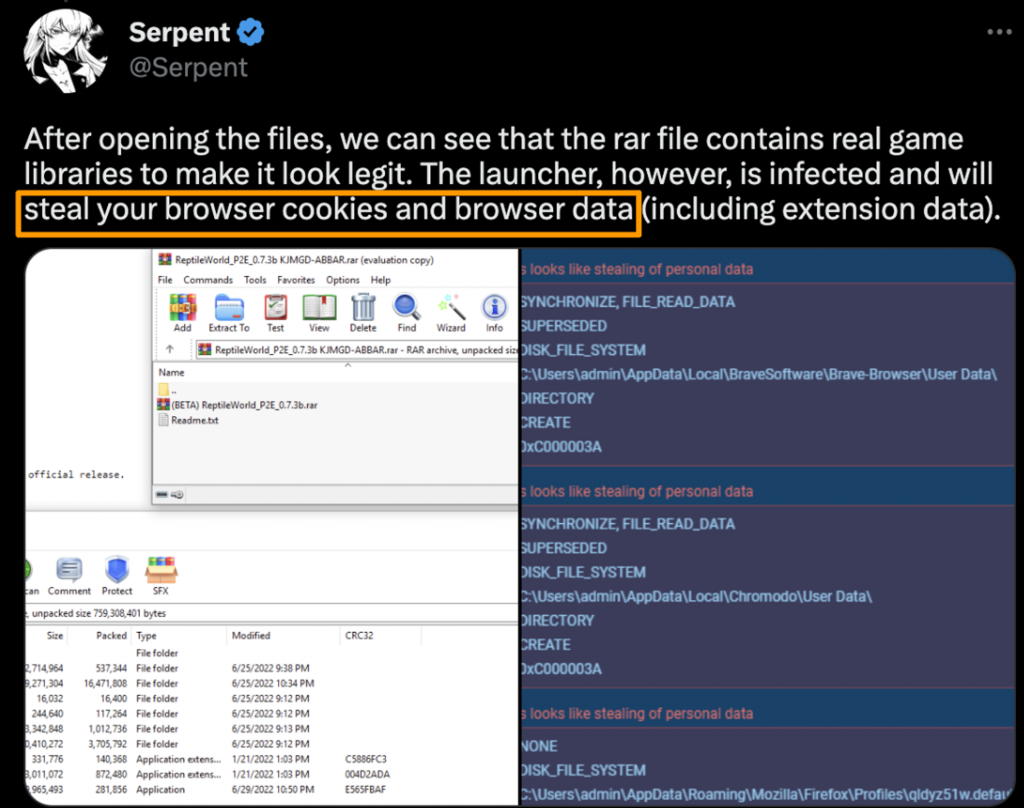
Task: Click the Serpent display name
Action: [x=180, y=33]
